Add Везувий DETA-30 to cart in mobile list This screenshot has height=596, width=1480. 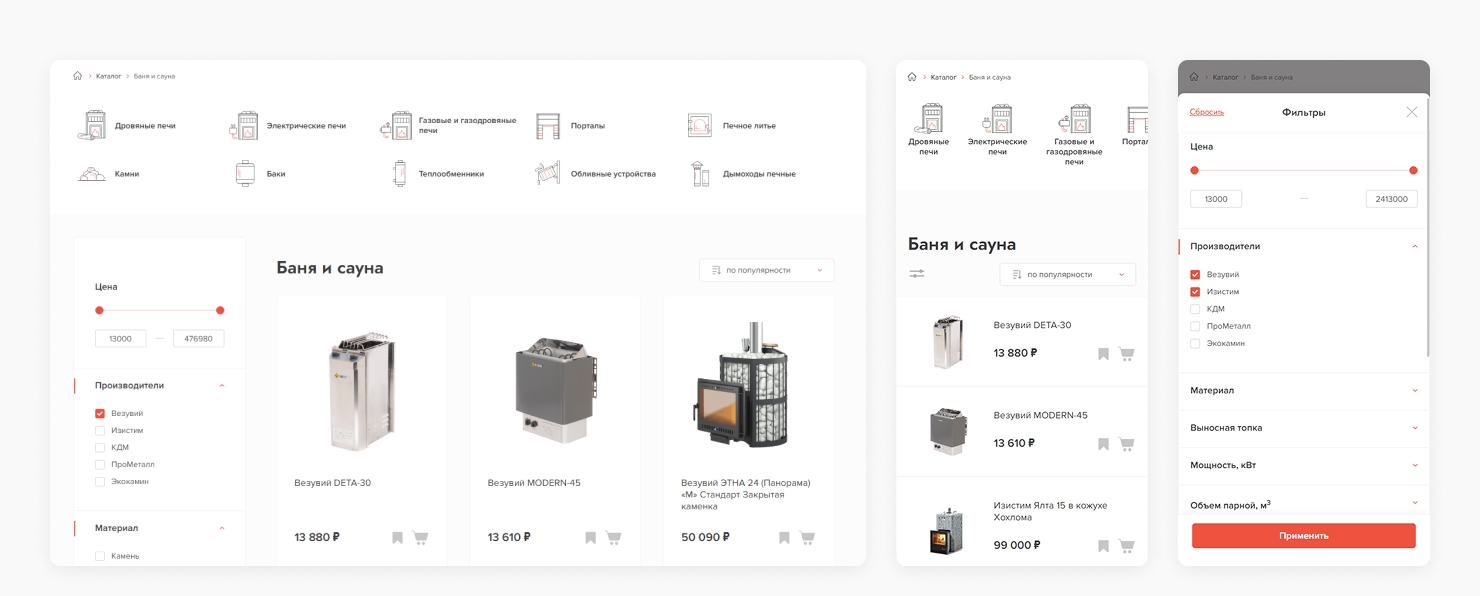coord(1126,354)
